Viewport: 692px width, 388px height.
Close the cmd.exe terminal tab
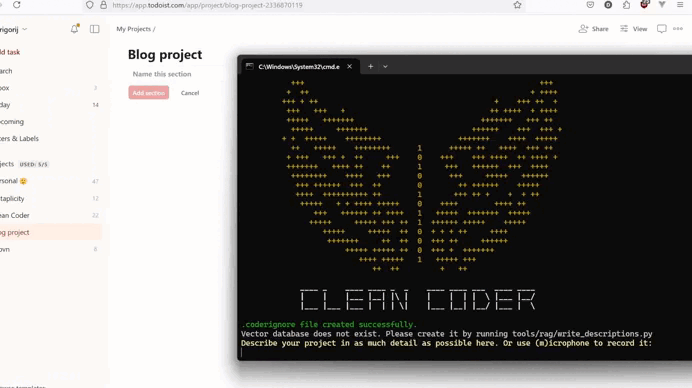pyautogui.click(x=350, y=67)
